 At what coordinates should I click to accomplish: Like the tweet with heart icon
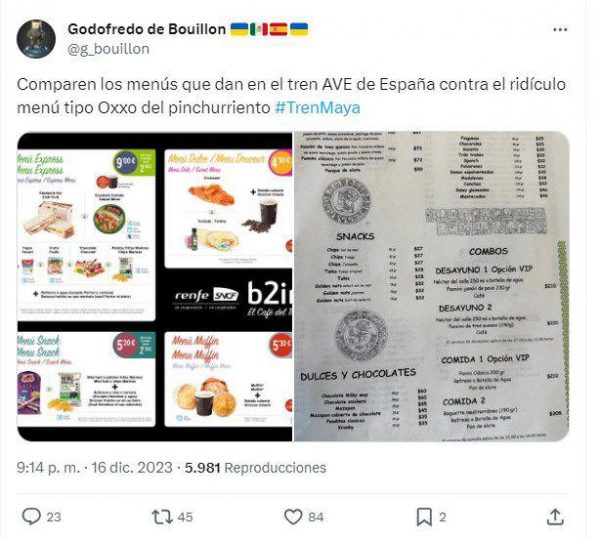[x=293, y=517]
